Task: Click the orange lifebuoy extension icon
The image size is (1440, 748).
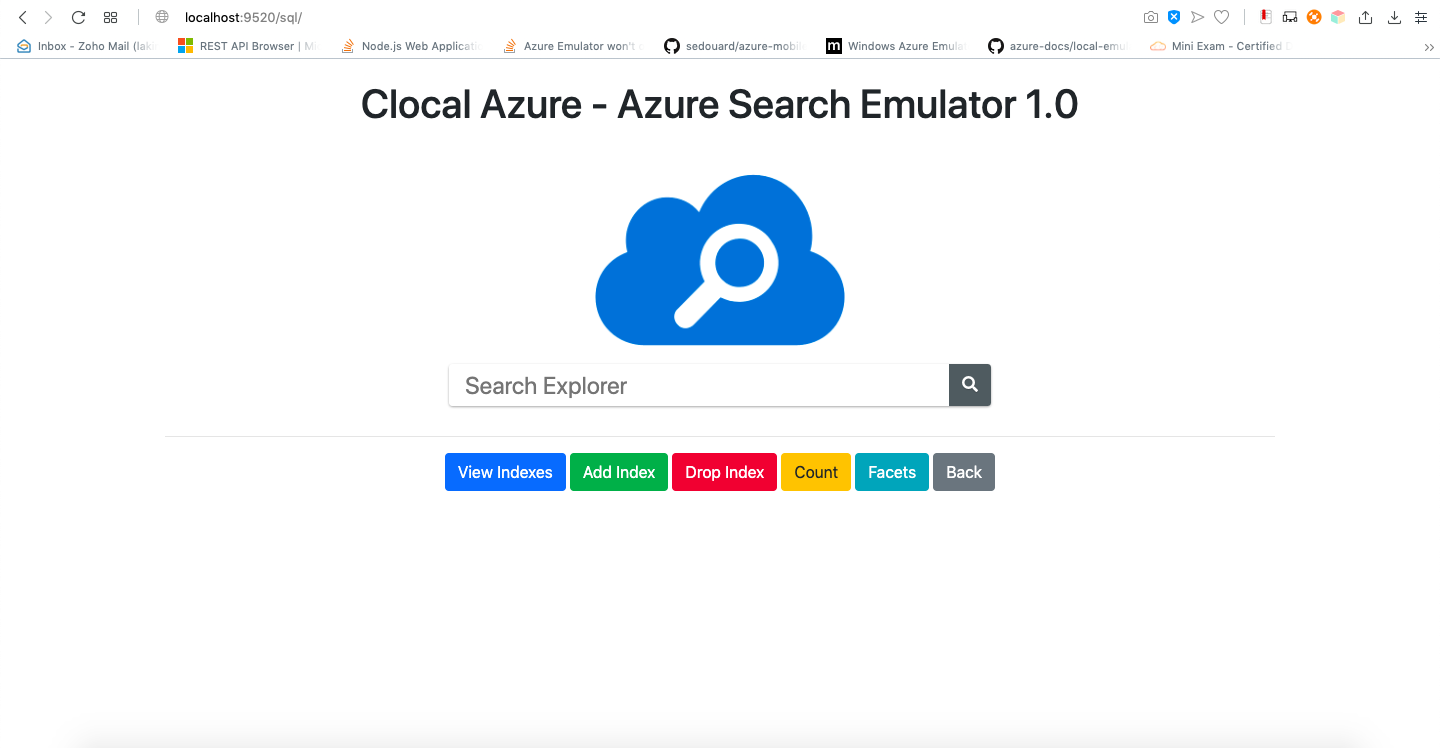Action: click(1314, 17)
